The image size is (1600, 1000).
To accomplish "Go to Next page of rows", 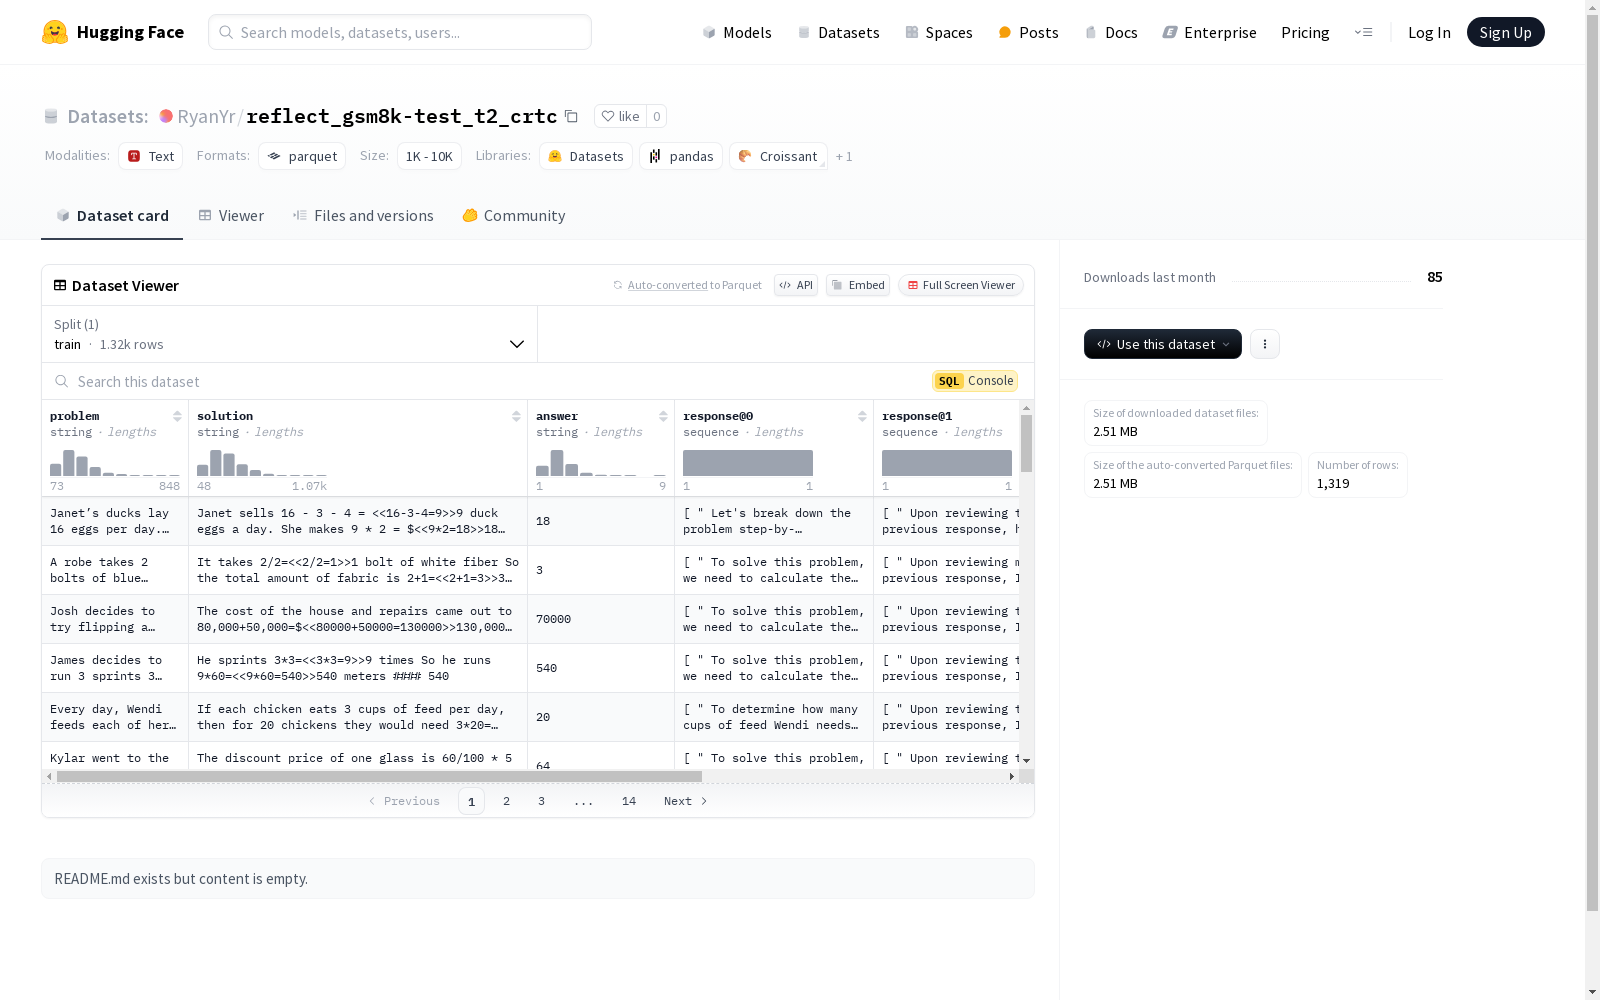I will (686, 801).
